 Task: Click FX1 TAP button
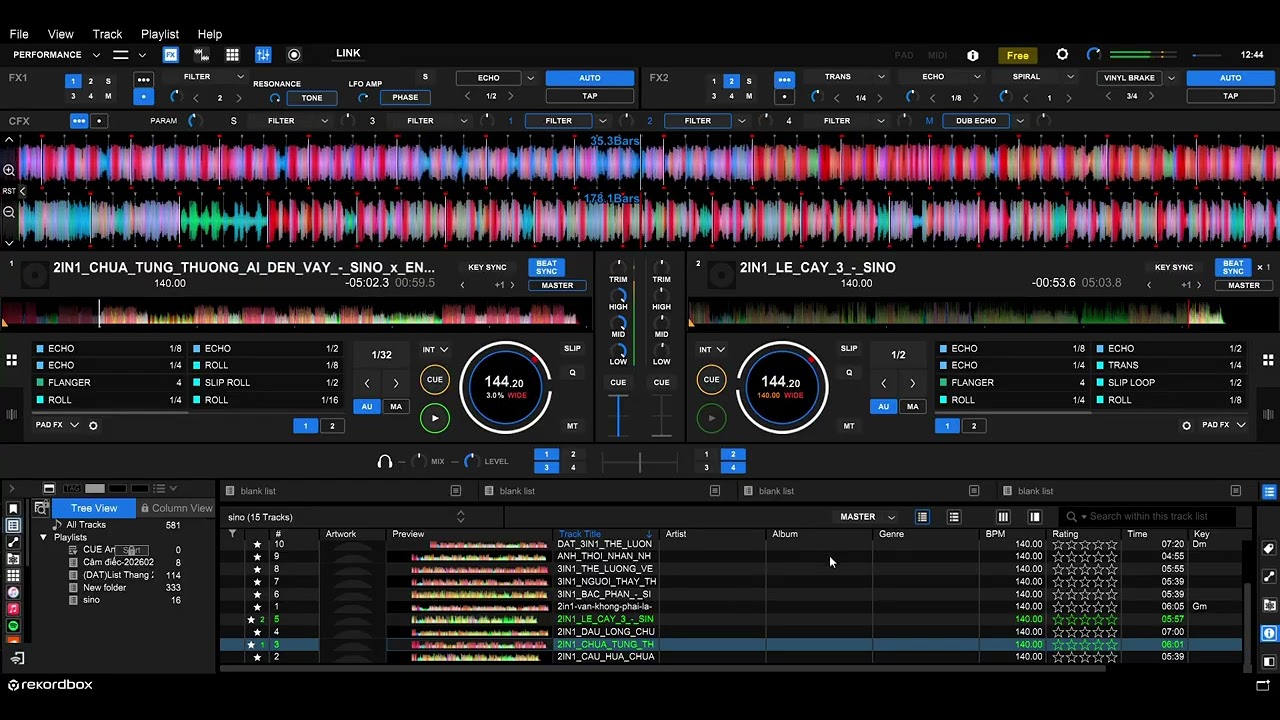tap(590, 97)
